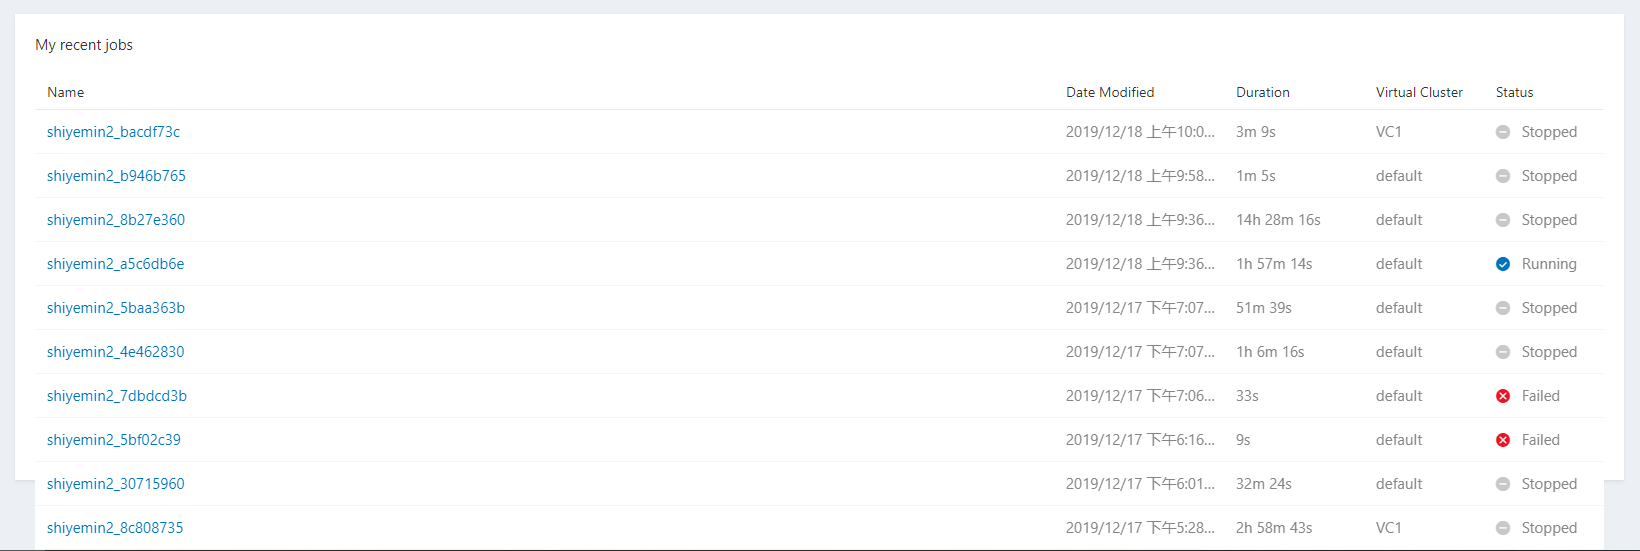
Task: Open the running job shiyemin2_a5c6db6e
Action: 115,264
